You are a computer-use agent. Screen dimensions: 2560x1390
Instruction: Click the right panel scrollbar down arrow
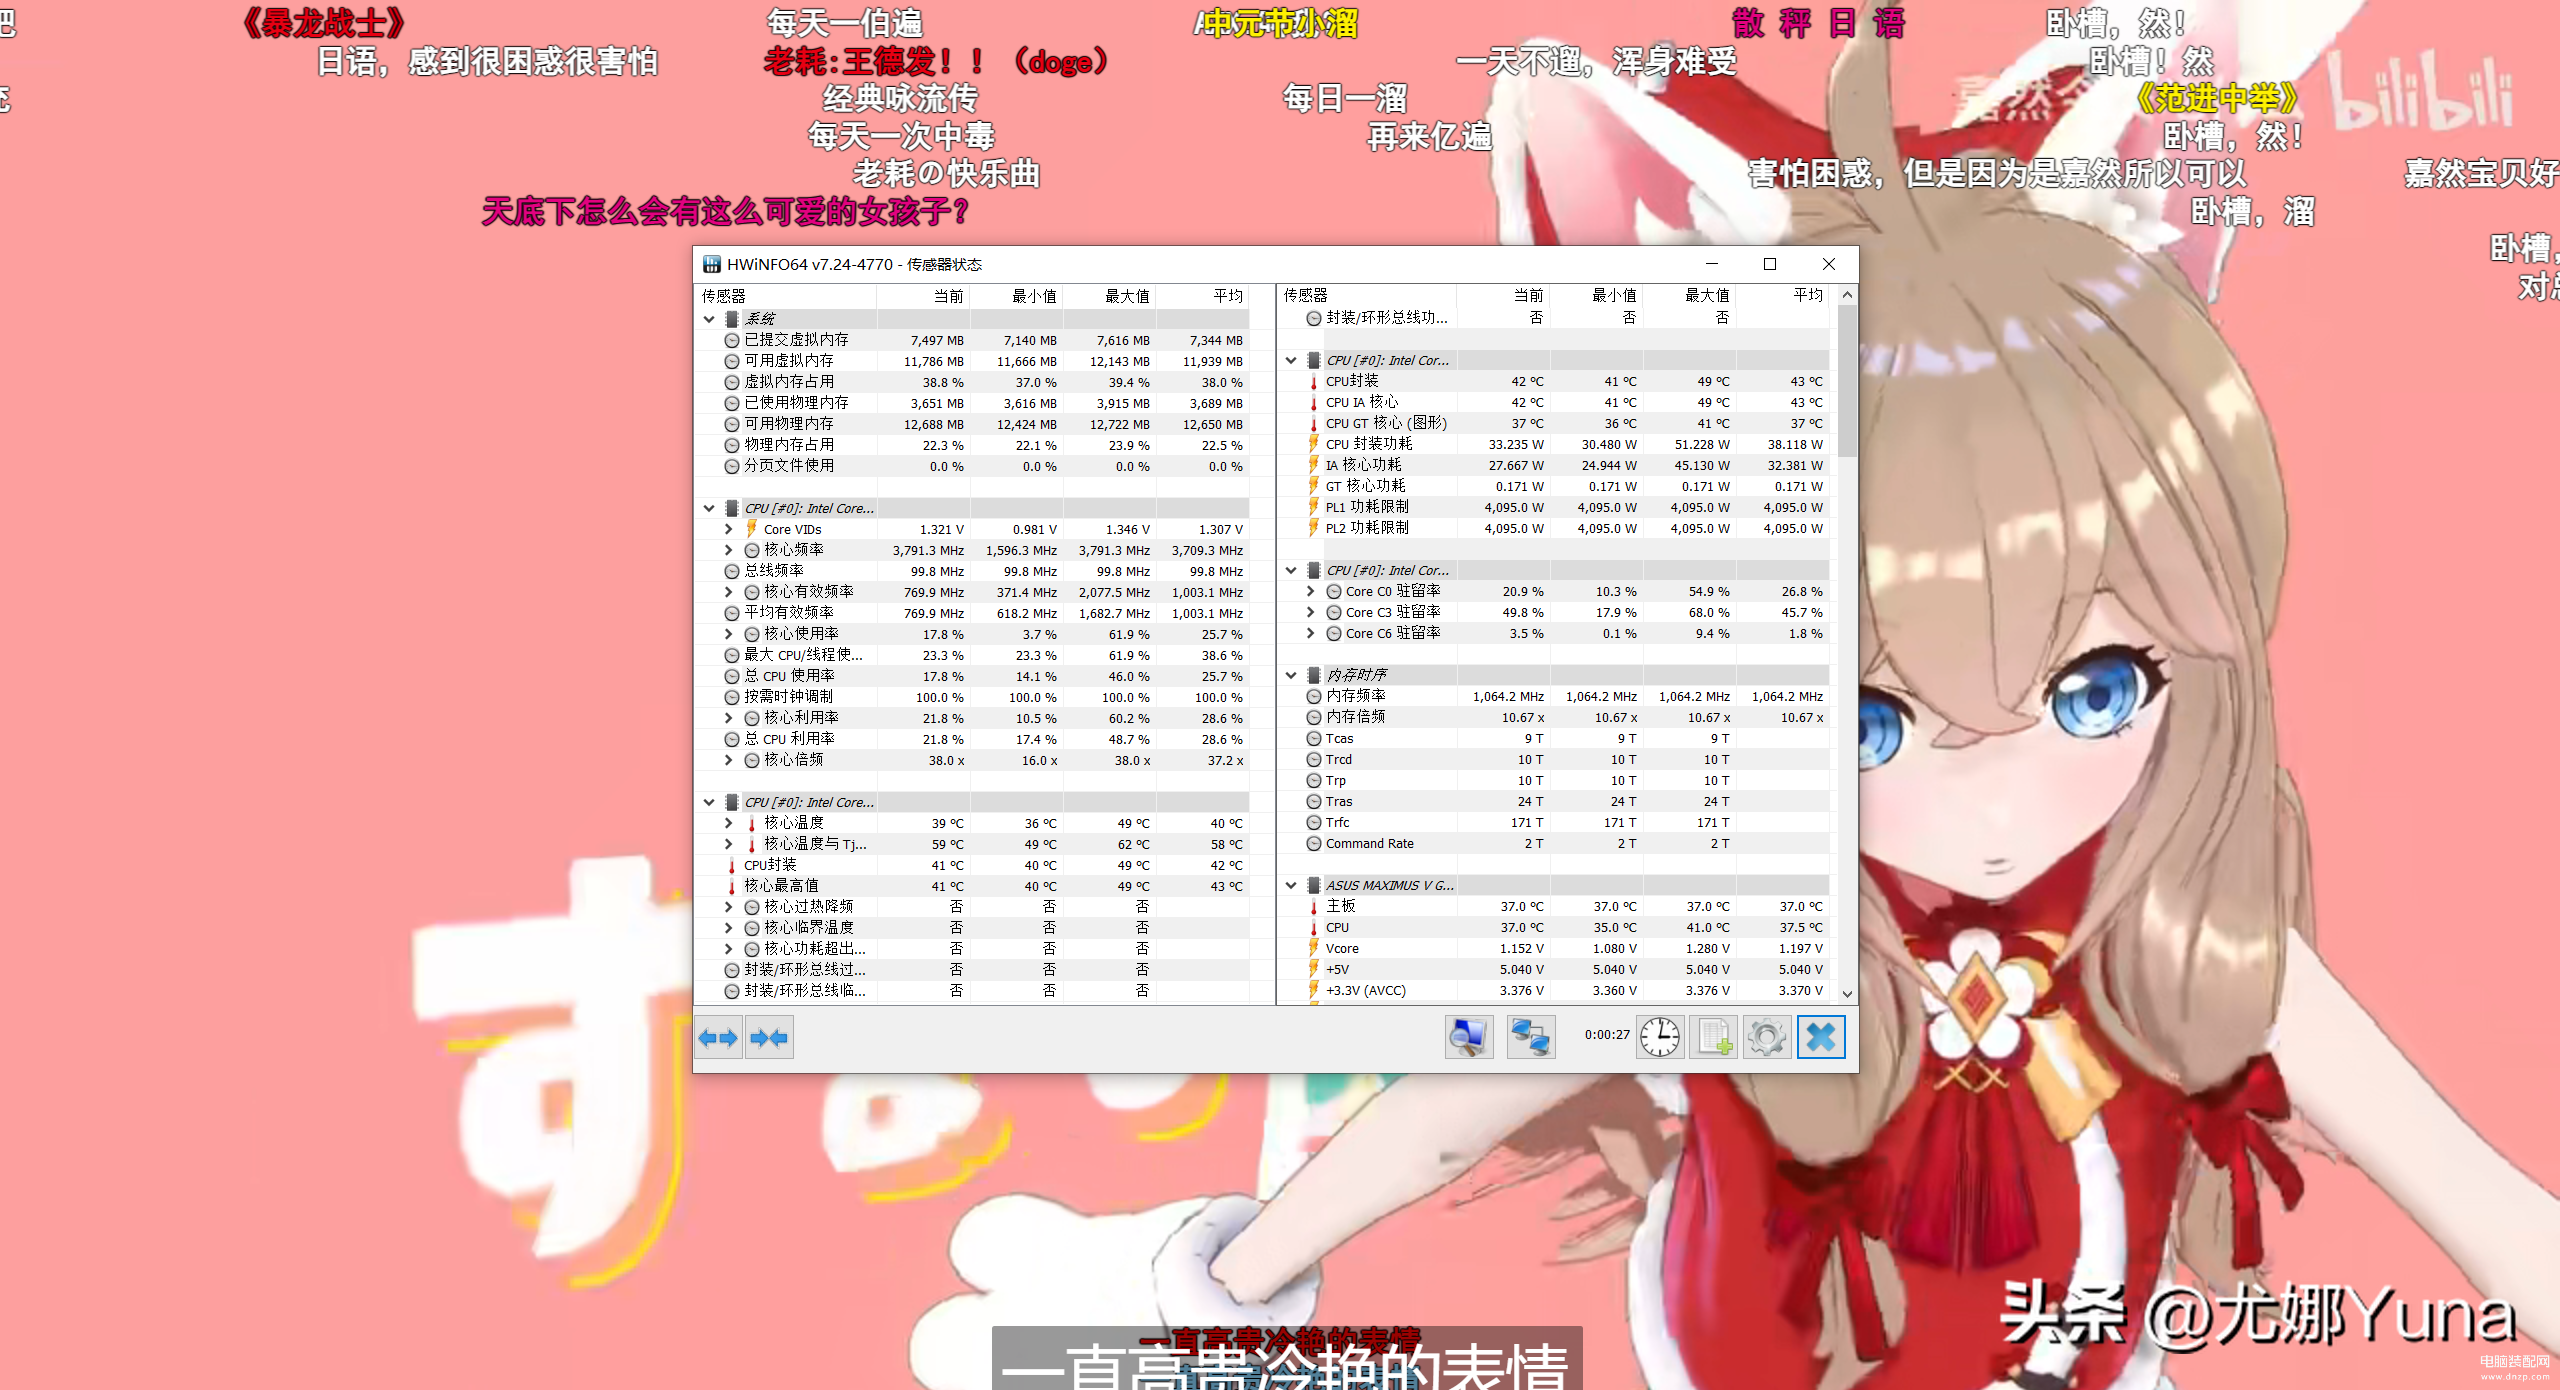1847,993
